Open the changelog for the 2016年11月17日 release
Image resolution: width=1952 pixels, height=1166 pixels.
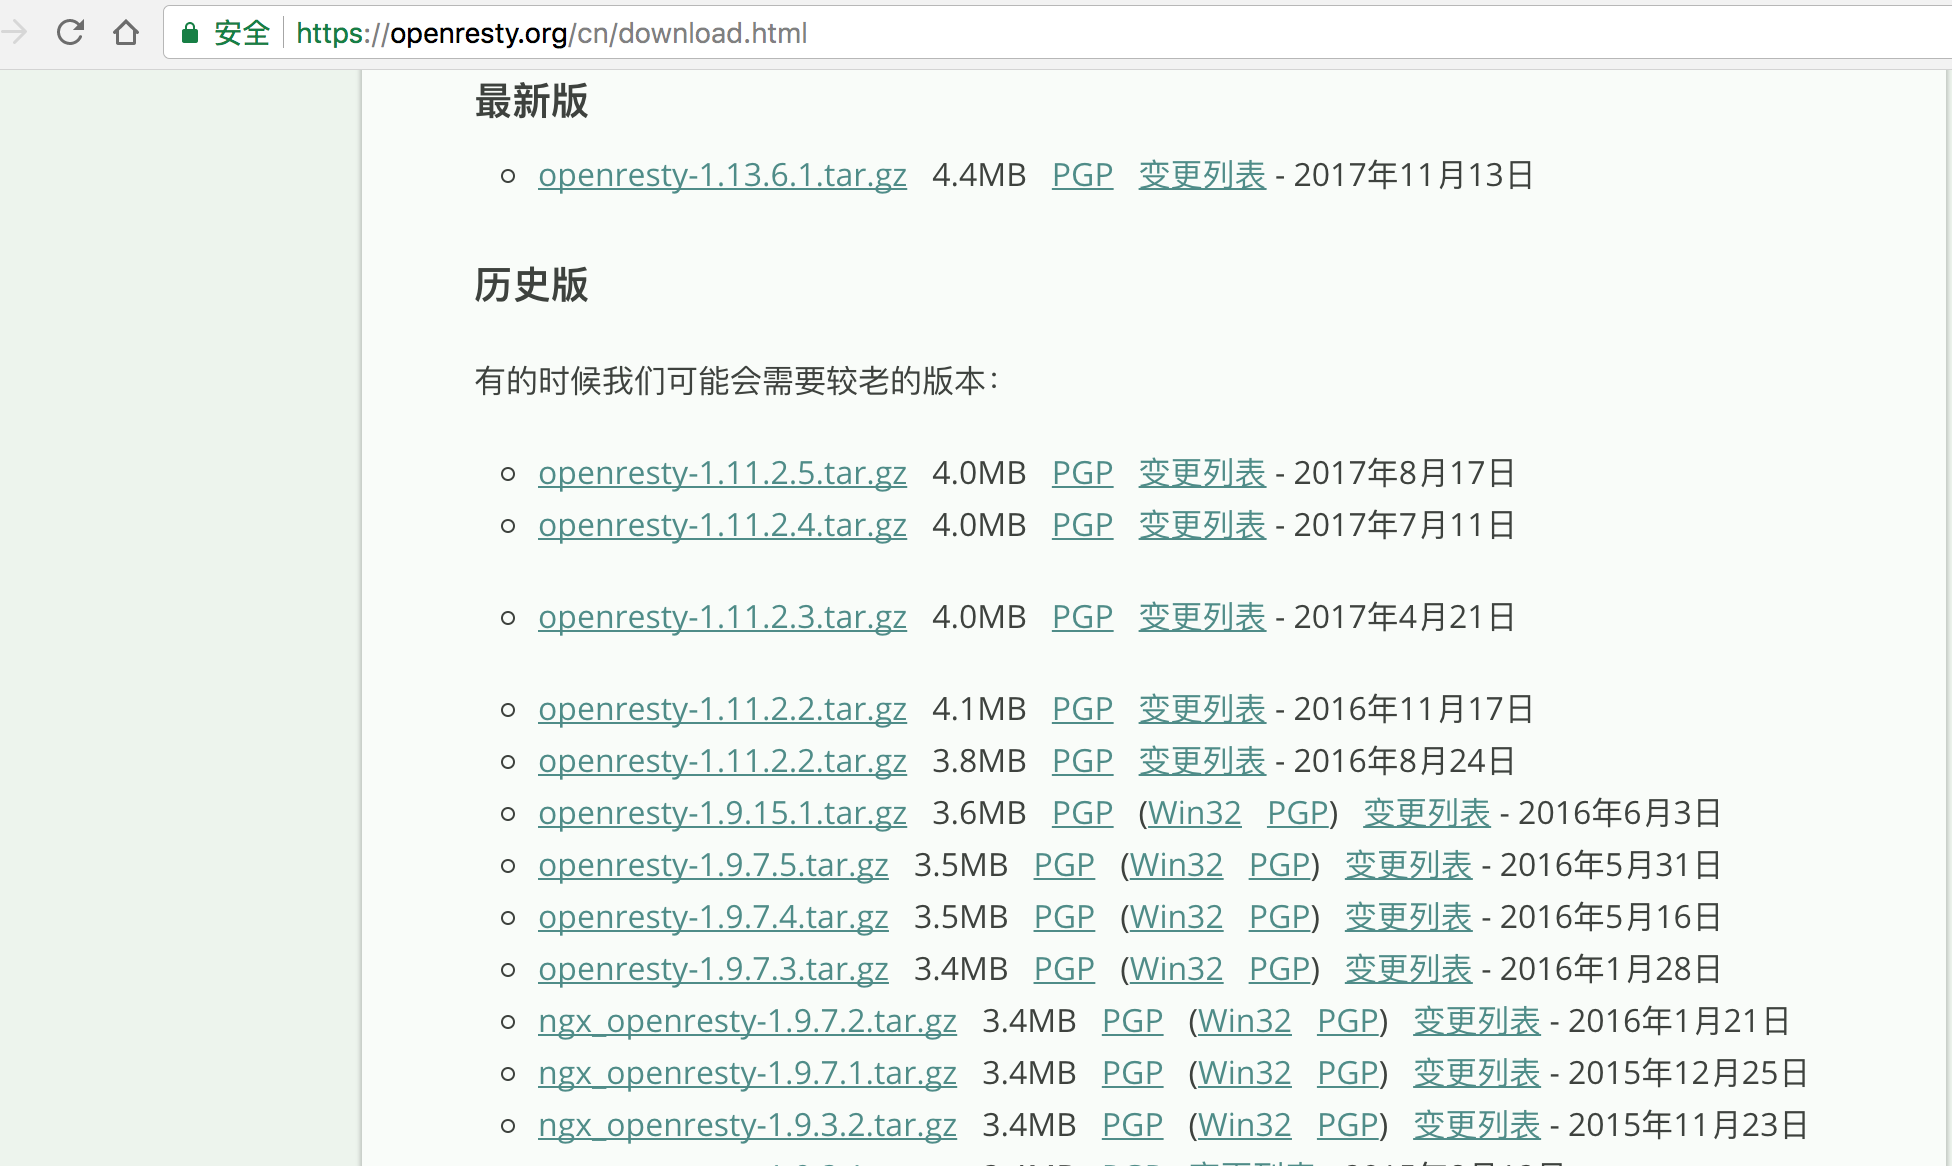[1202, 709]
